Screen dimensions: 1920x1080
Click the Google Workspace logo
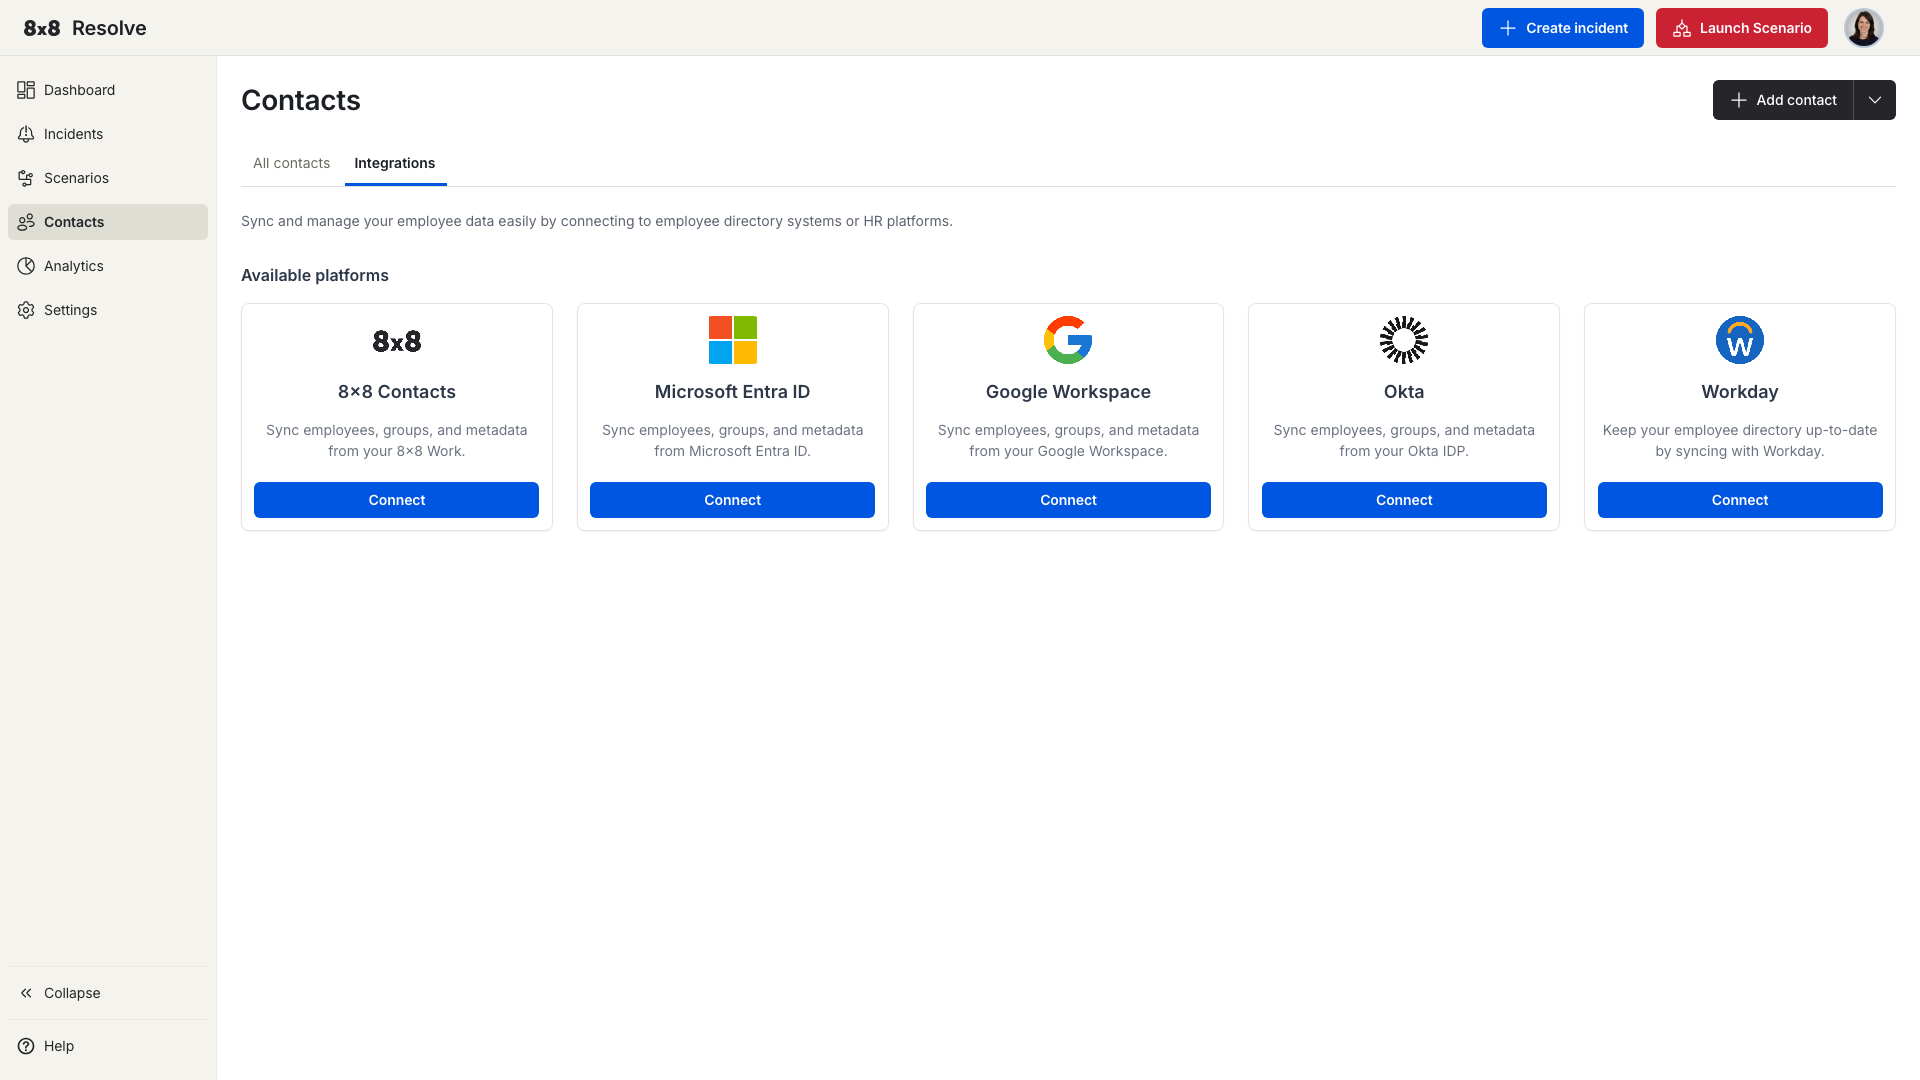coord(1068,340)
